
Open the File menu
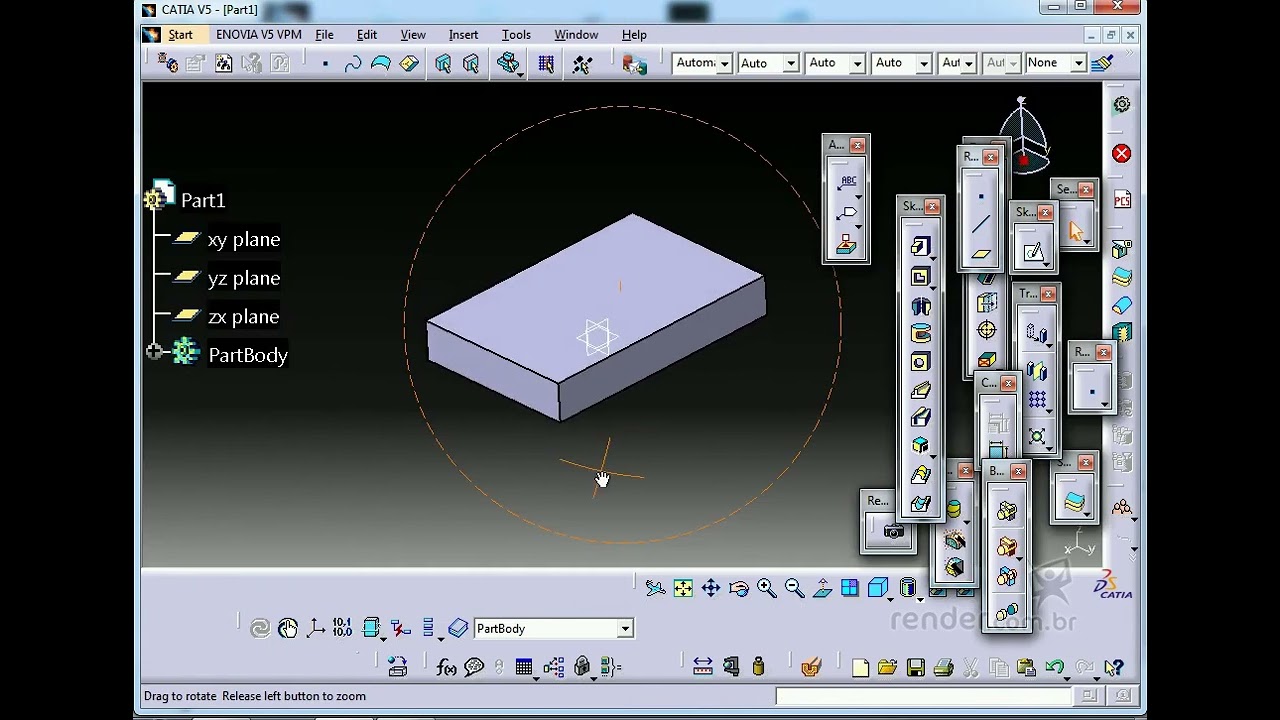pos(324,35)
